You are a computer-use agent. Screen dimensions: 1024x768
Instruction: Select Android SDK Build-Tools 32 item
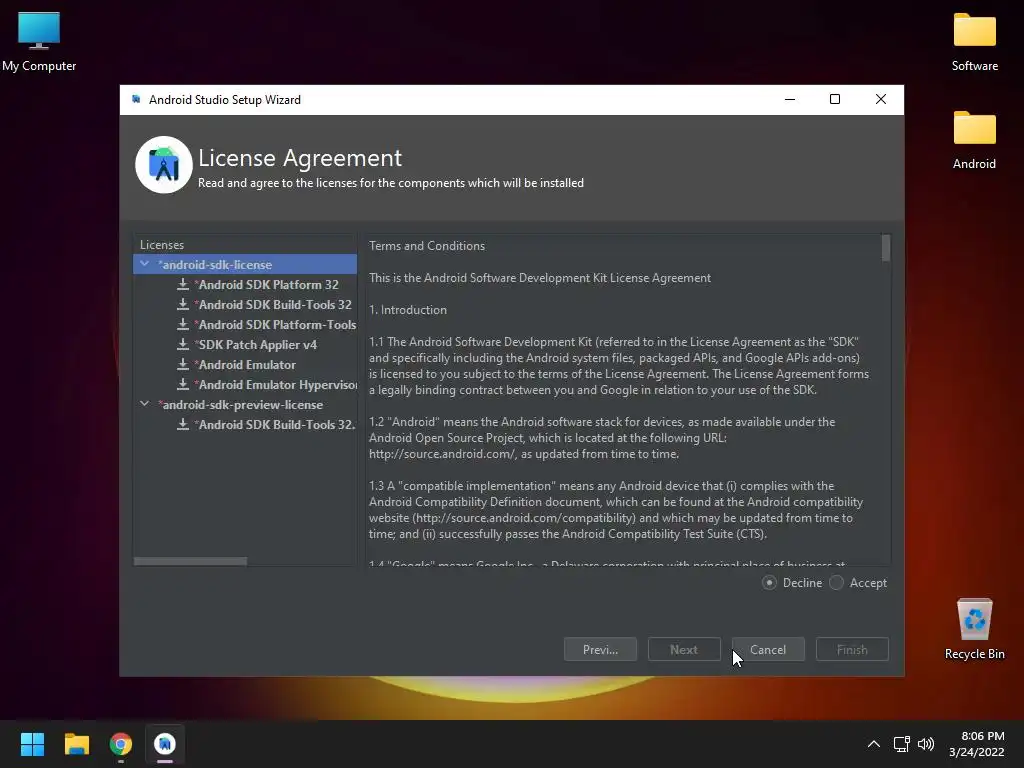(273, 304)
